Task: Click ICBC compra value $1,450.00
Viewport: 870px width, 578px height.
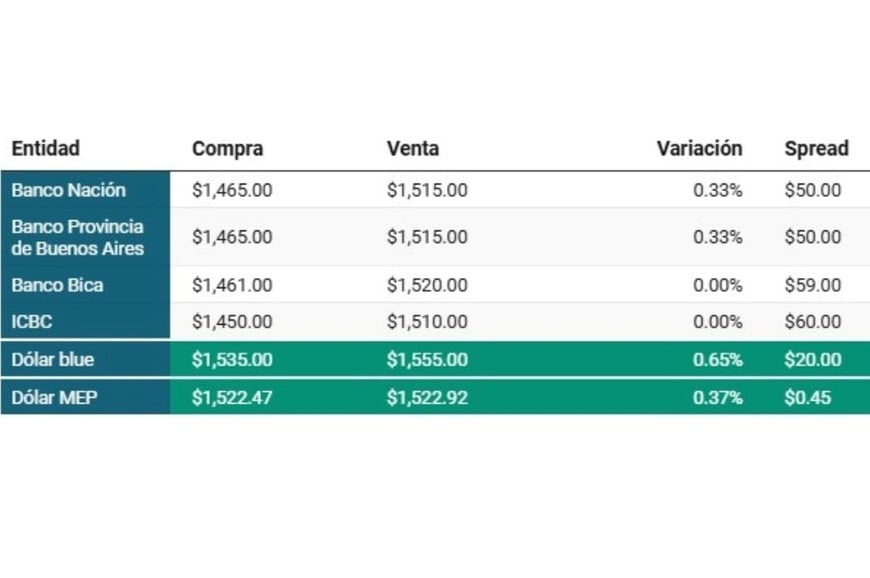Action: 232,322
